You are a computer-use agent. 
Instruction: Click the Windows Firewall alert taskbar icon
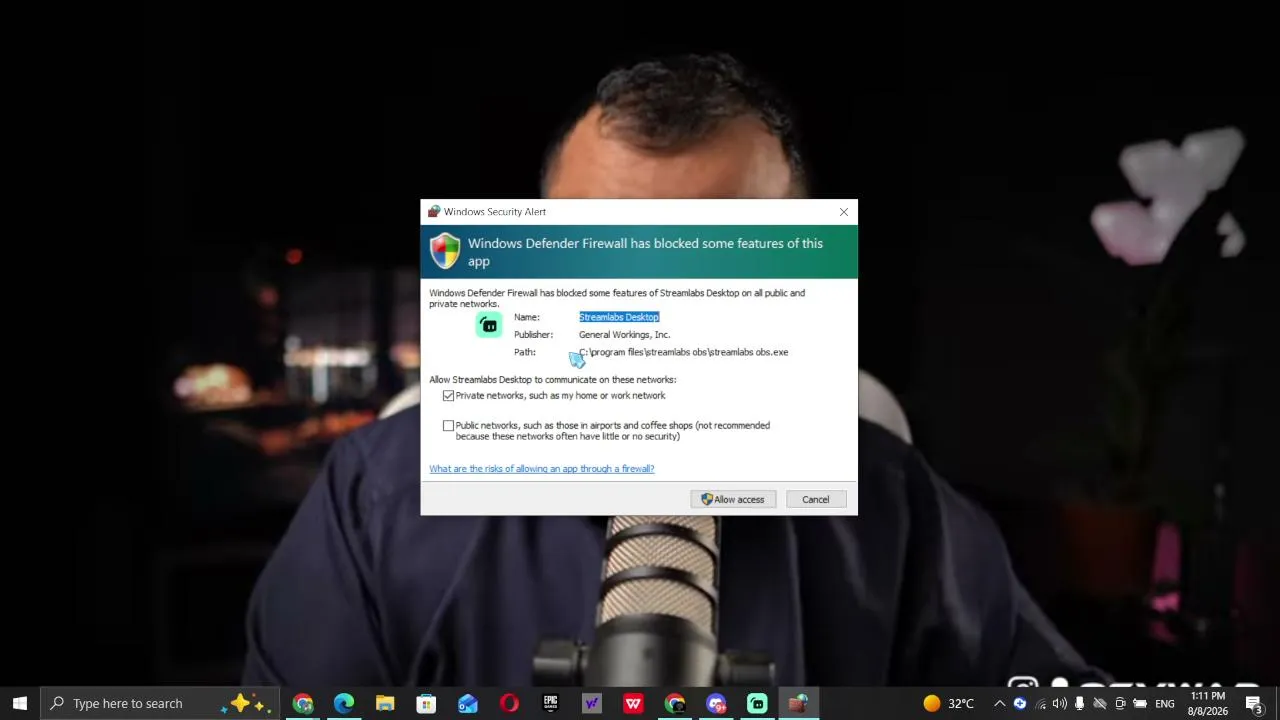pos(798,703)
